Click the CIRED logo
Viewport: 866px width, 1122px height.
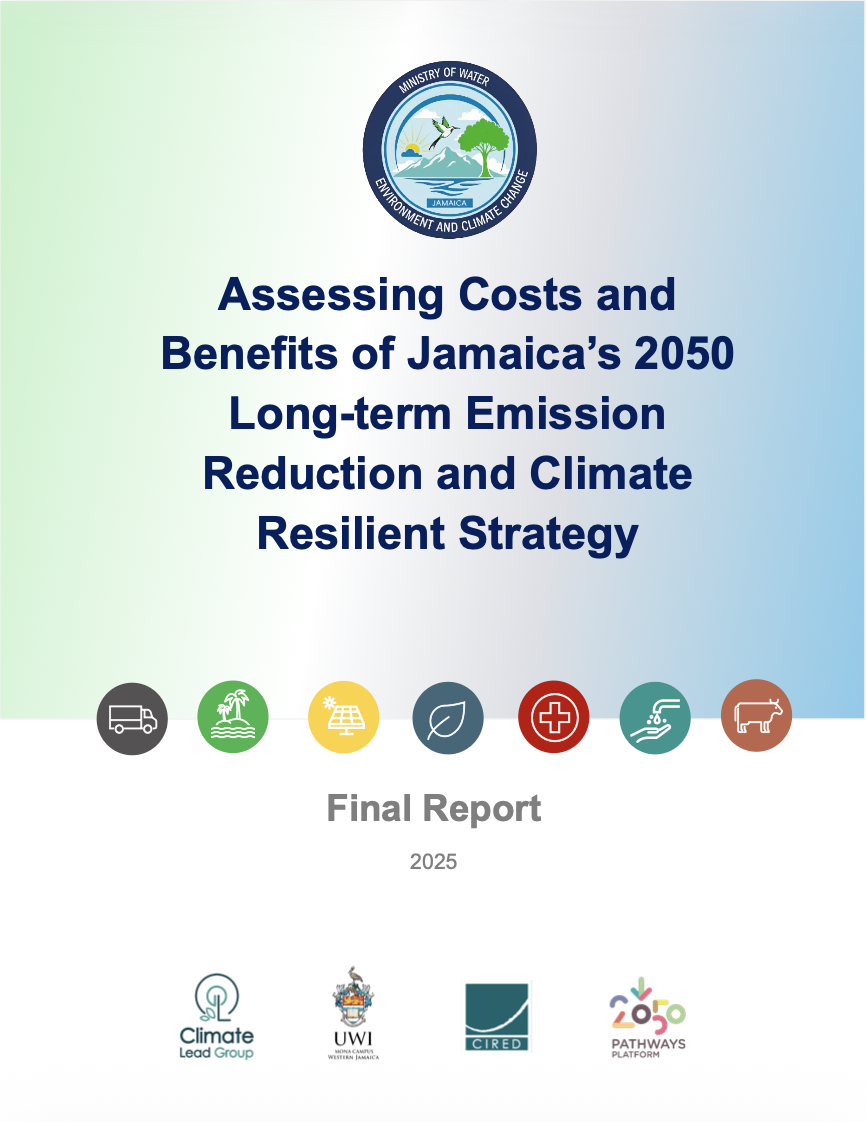click(x=497, y=1017)
